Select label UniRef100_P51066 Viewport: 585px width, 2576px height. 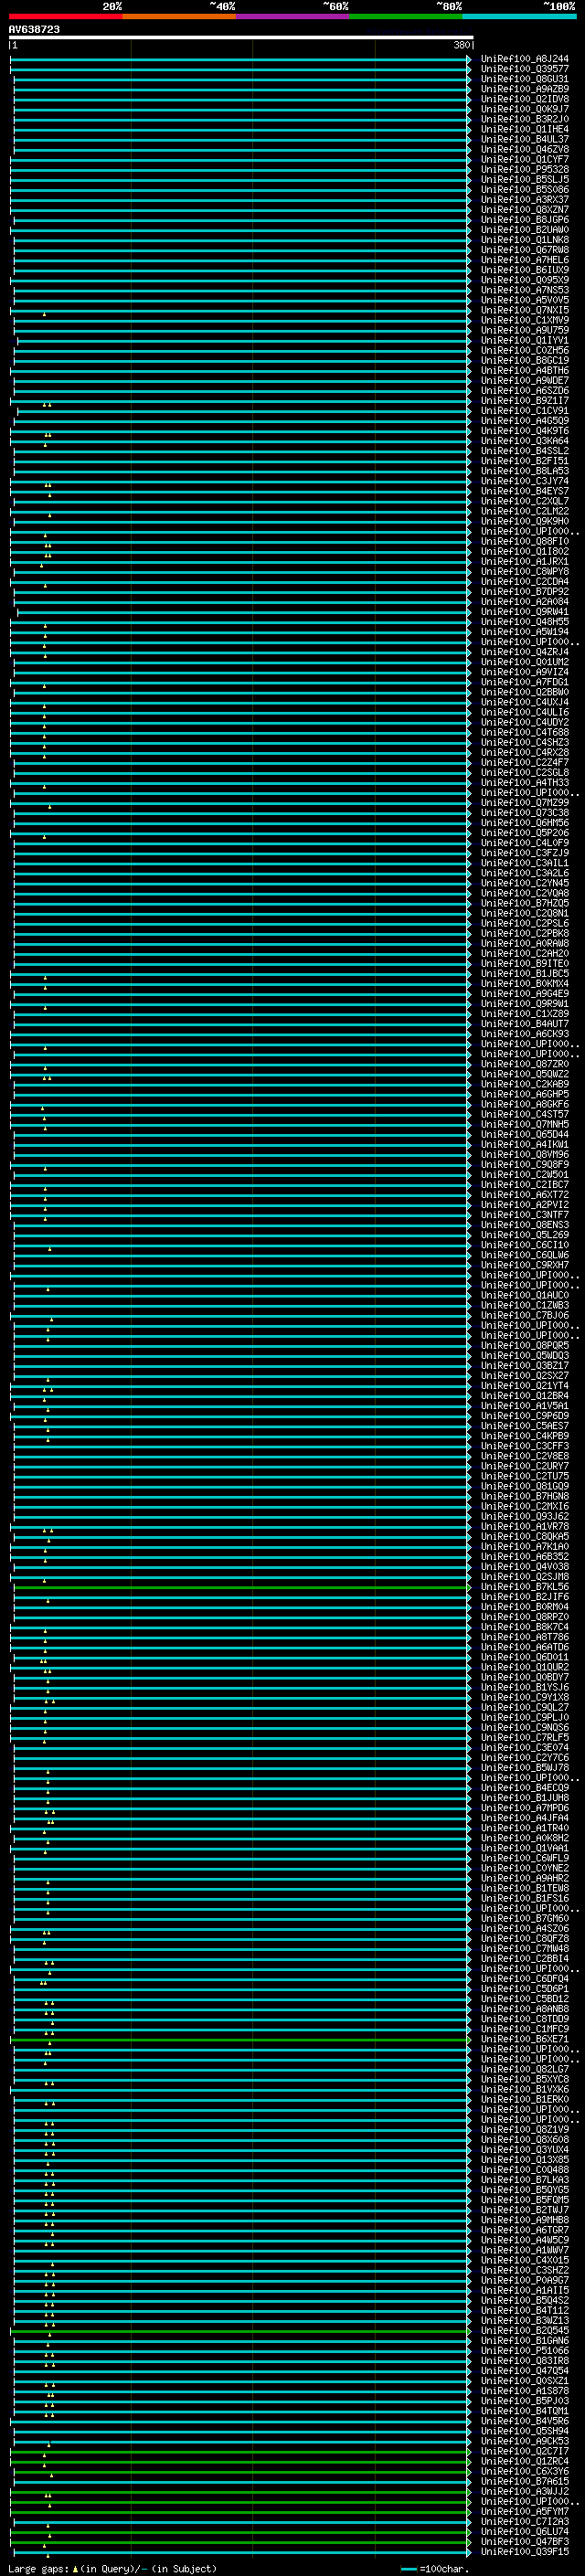525,2350
